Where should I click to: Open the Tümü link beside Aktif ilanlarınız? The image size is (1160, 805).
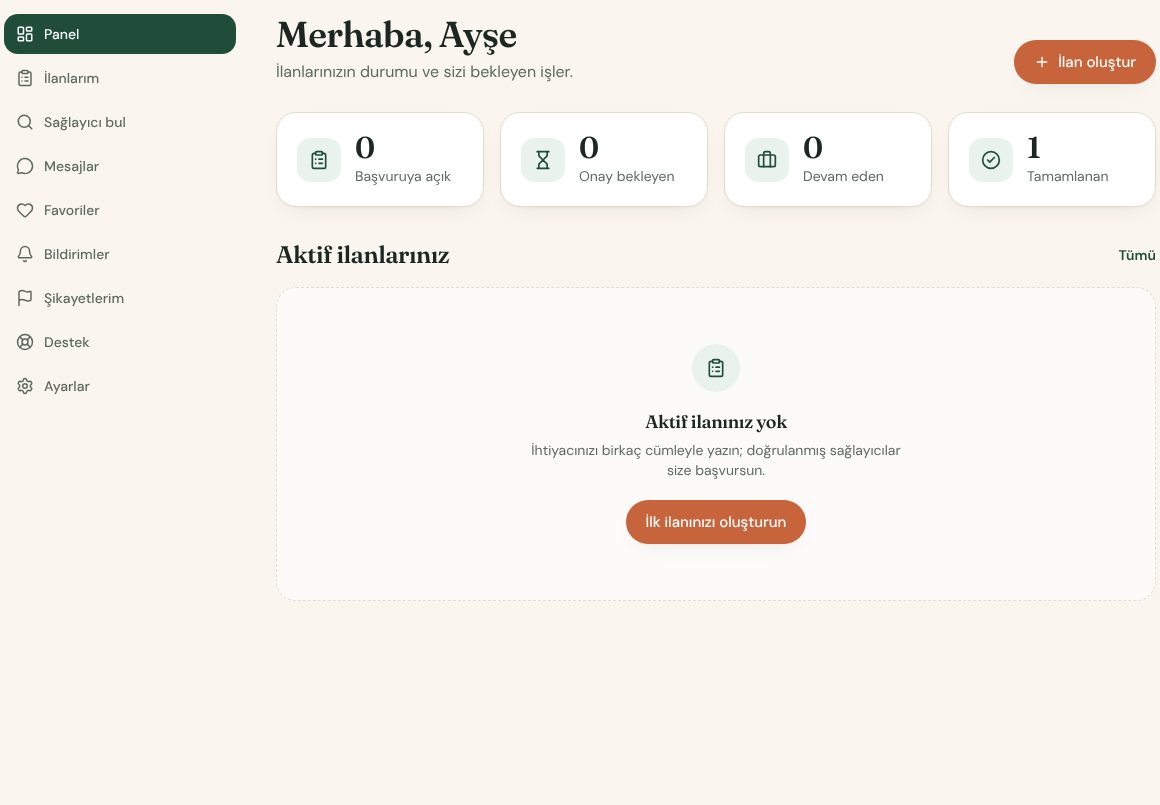[x=1137, y=255]
